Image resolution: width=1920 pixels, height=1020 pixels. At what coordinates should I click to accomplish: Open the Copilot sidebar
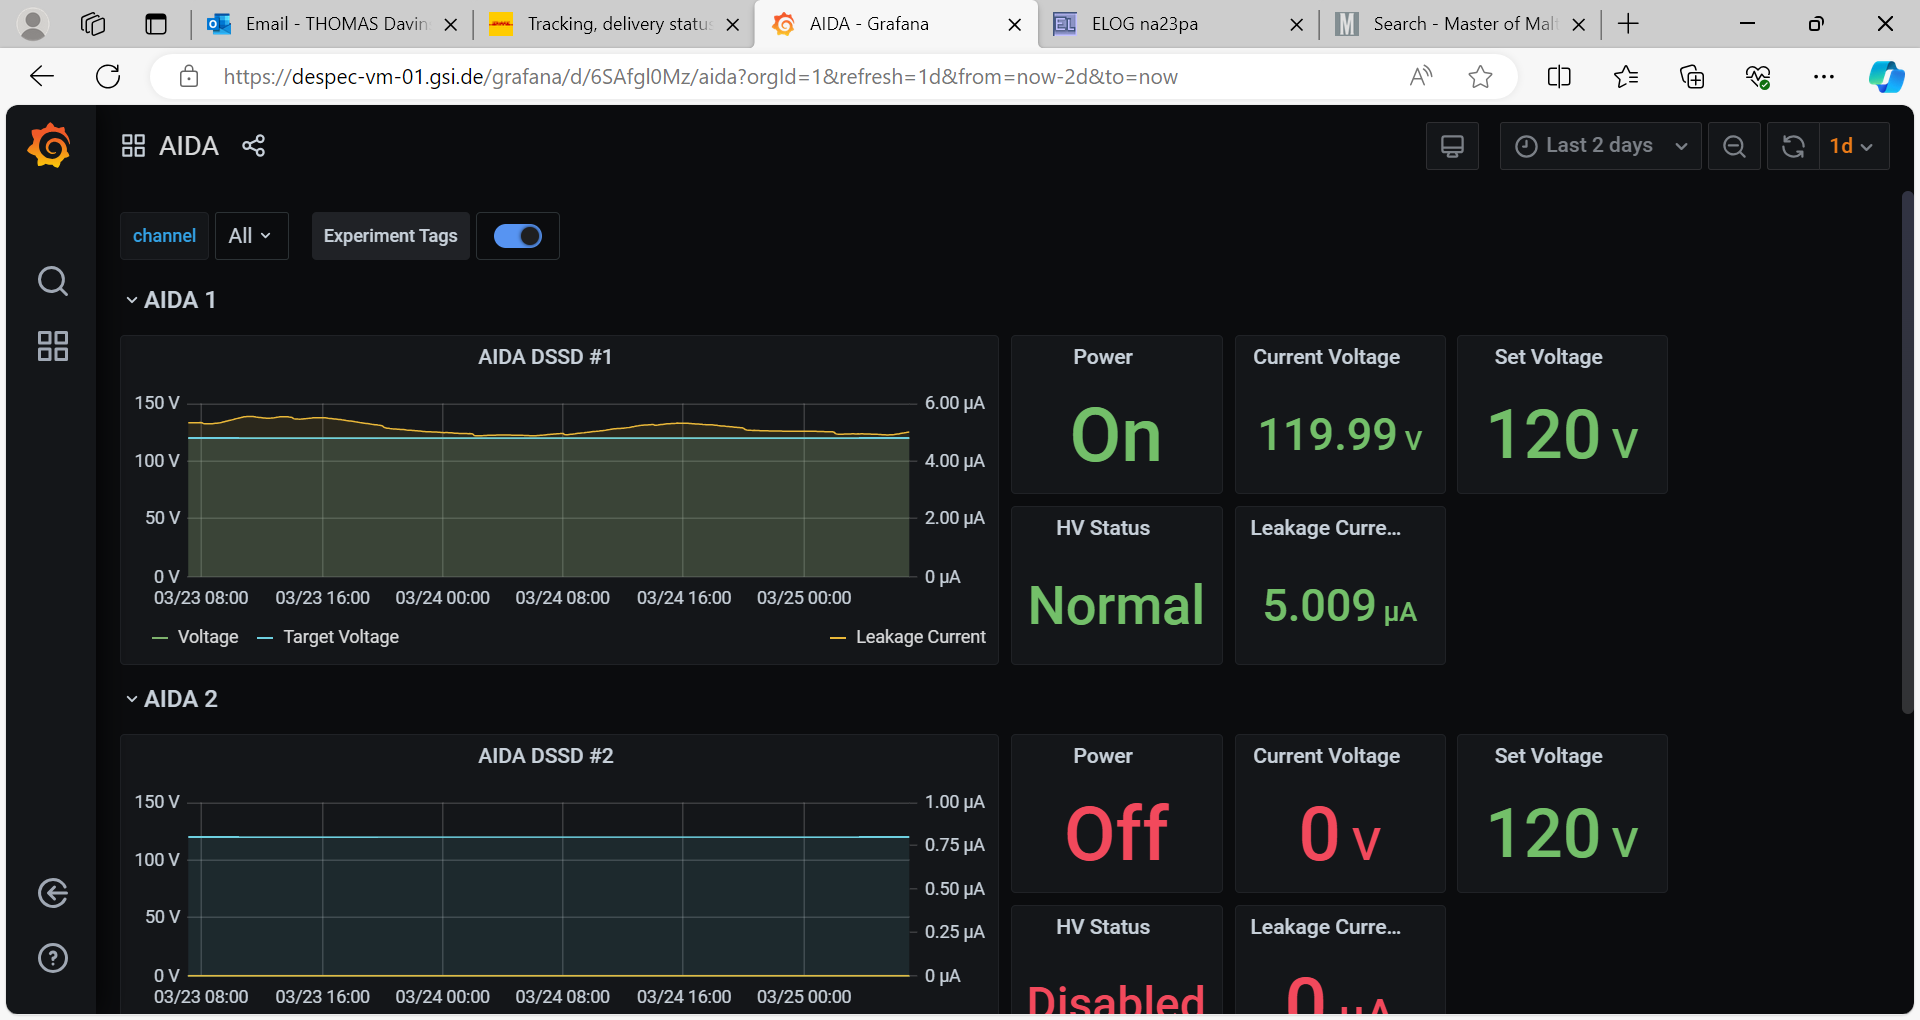[x=1886, y=76]
